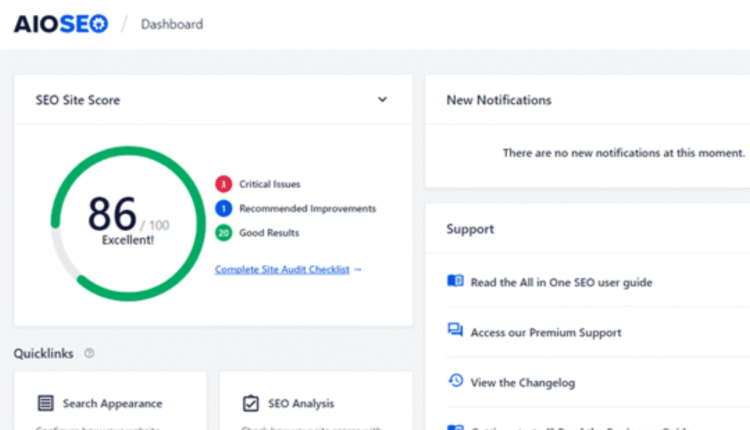This screenshot has width=750, height=430.
Task: Click the no new notifications message
Action: pyautogui.click(x=624, y=153)
